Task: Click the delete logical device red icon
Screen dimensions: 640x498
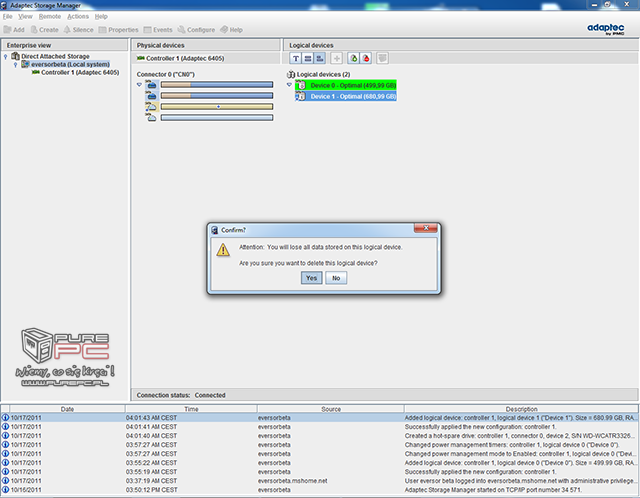Action: (366, 58)
